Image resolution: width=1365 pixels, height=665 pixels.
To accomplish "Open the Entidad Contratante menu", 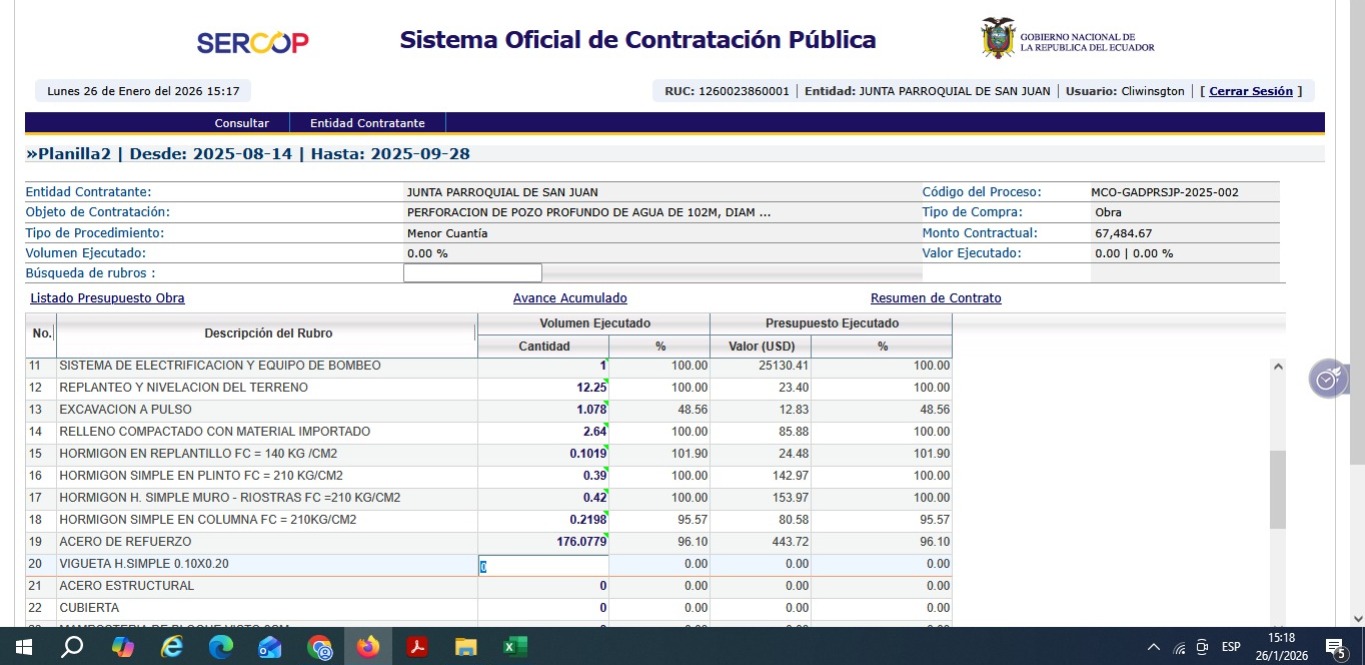I will click(367, 123).
